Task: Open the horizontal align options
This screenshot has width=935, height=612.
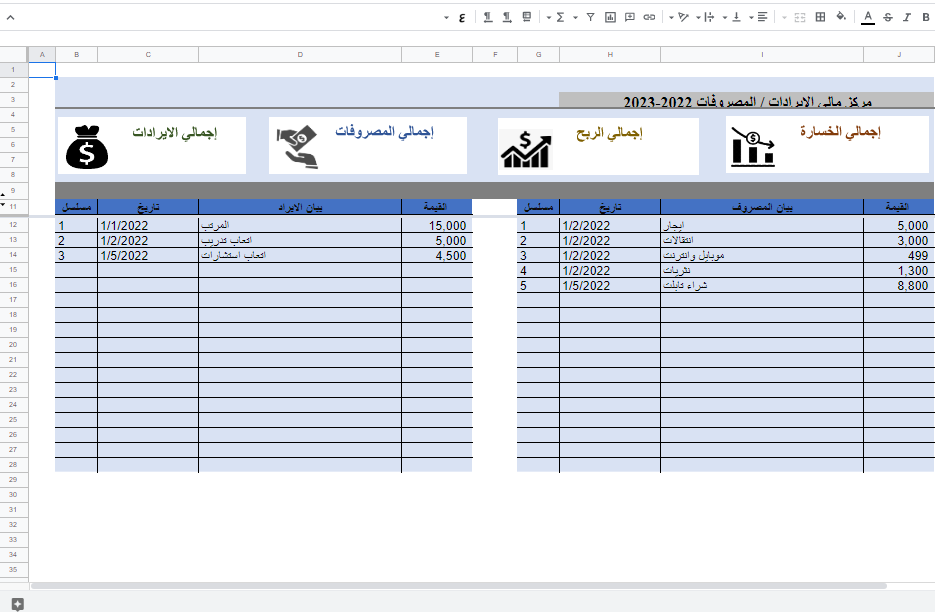Action: [x=763, y=17]
